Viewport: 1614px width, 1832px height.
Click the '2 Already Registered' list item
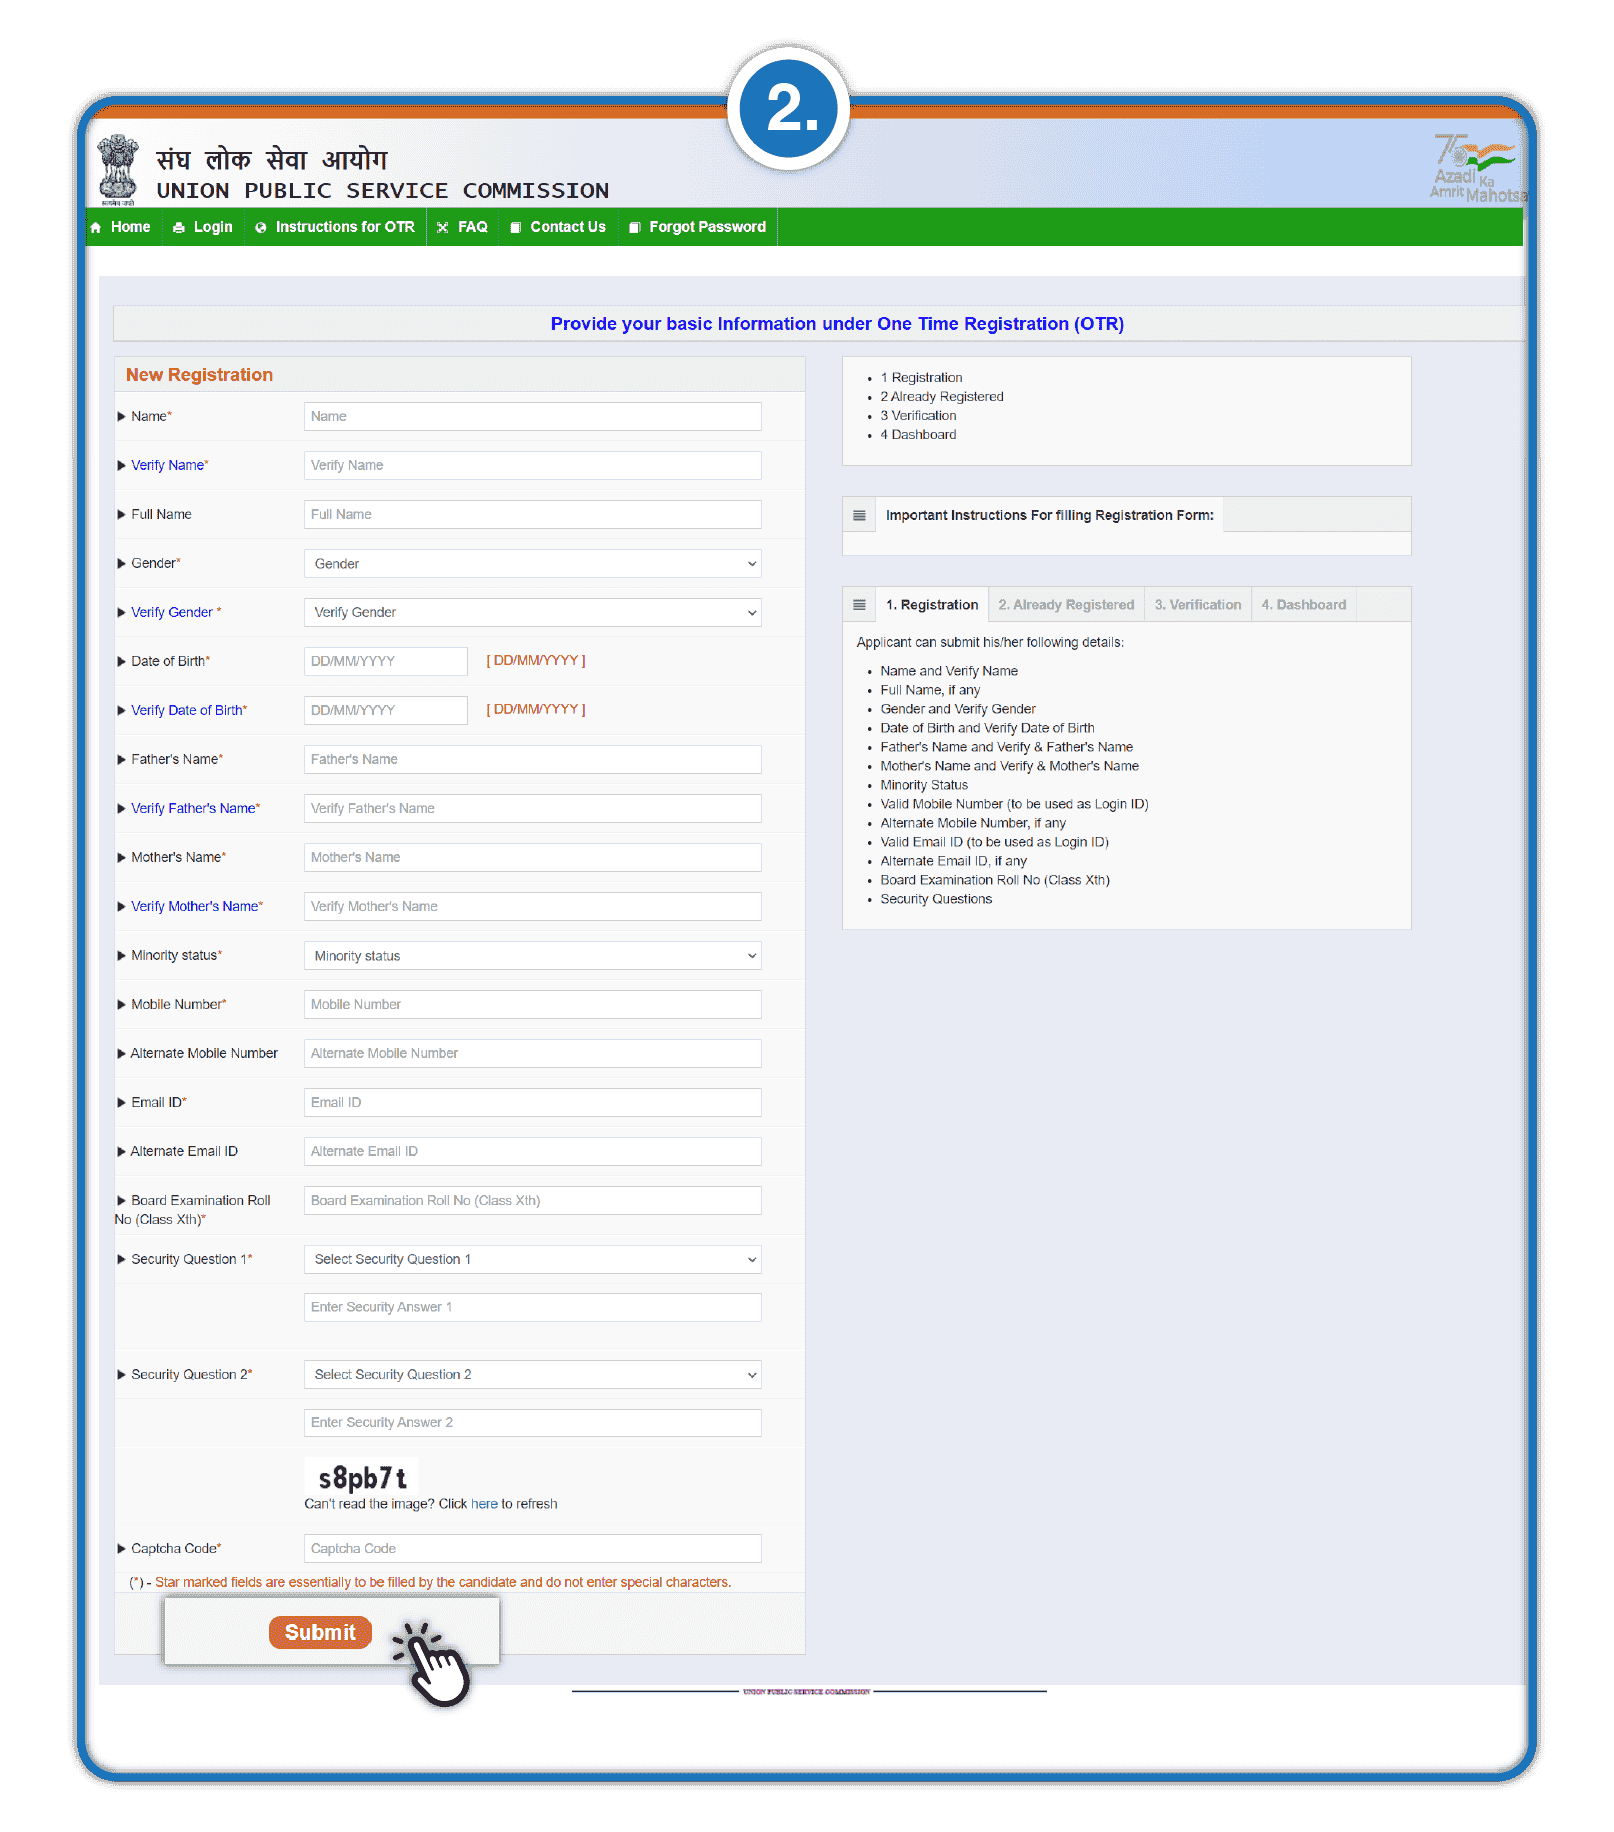(942, 397)
